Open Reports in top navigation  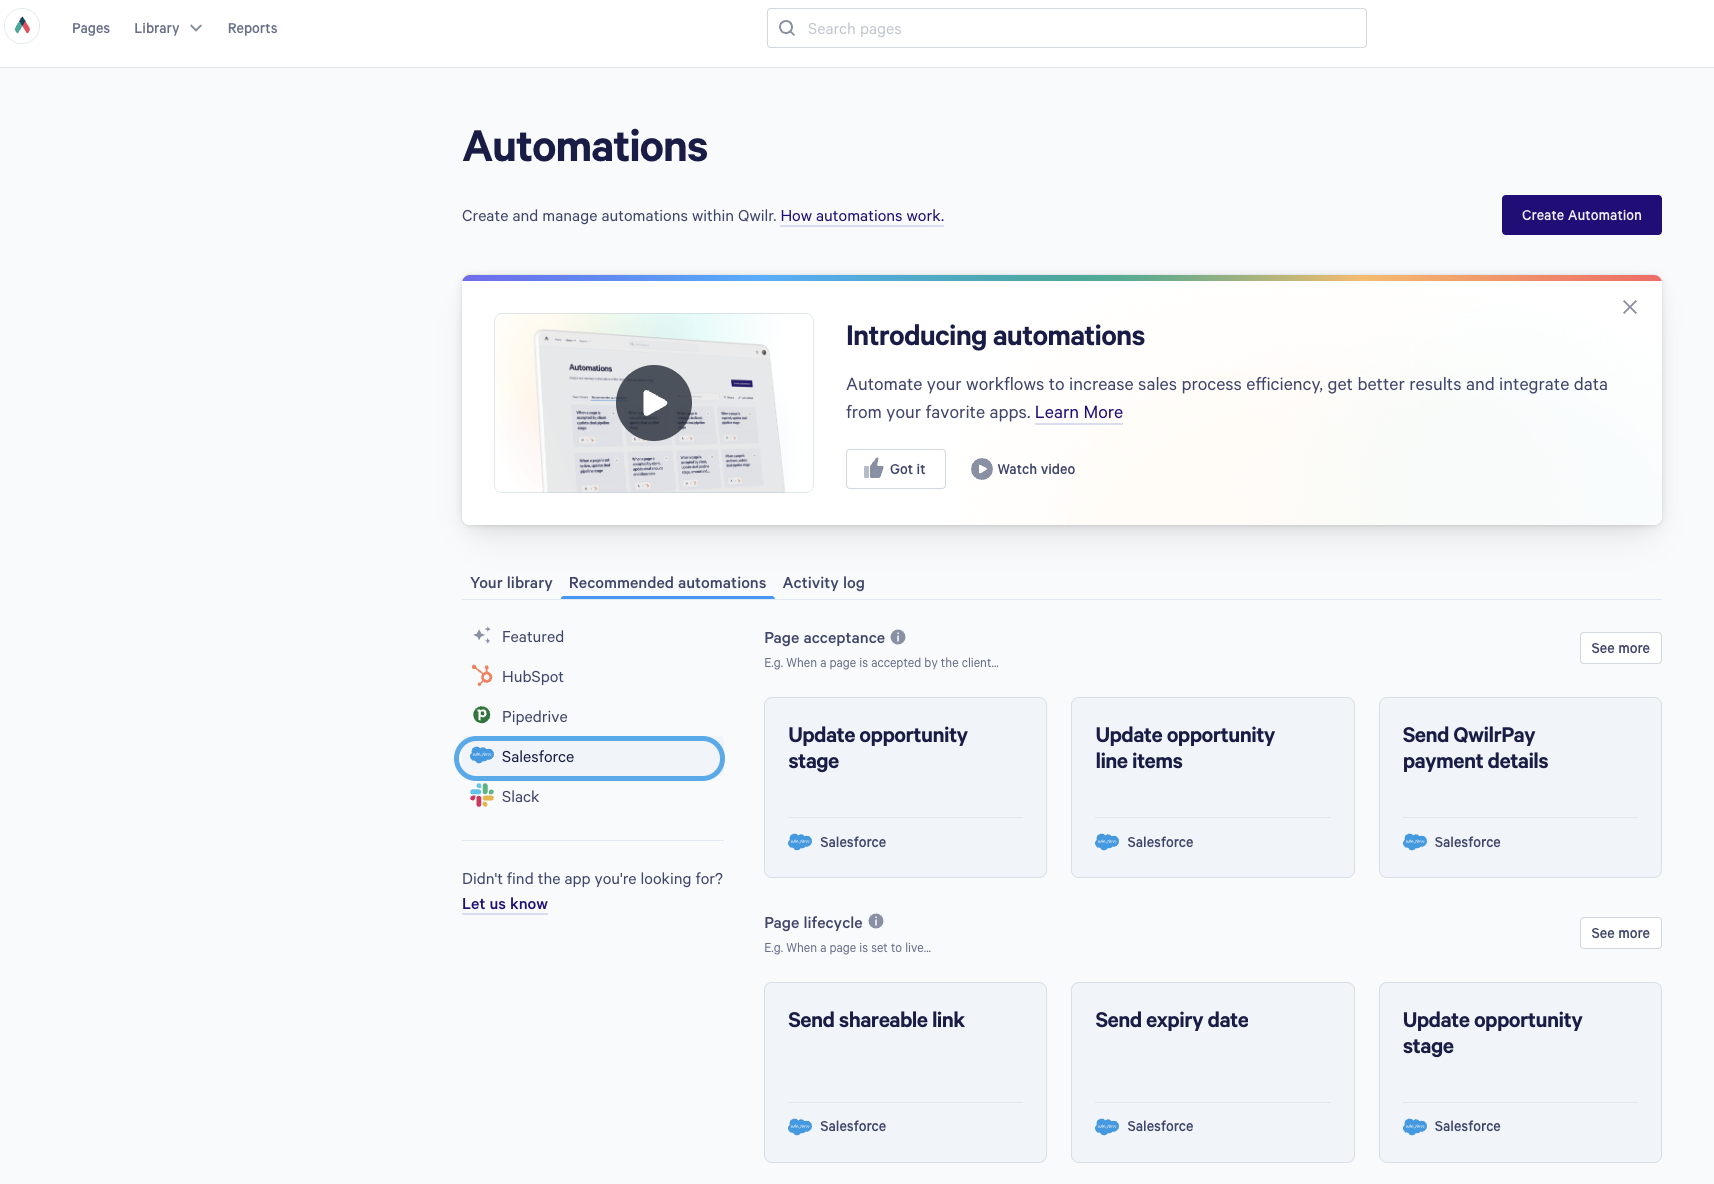tap(252, 28)
